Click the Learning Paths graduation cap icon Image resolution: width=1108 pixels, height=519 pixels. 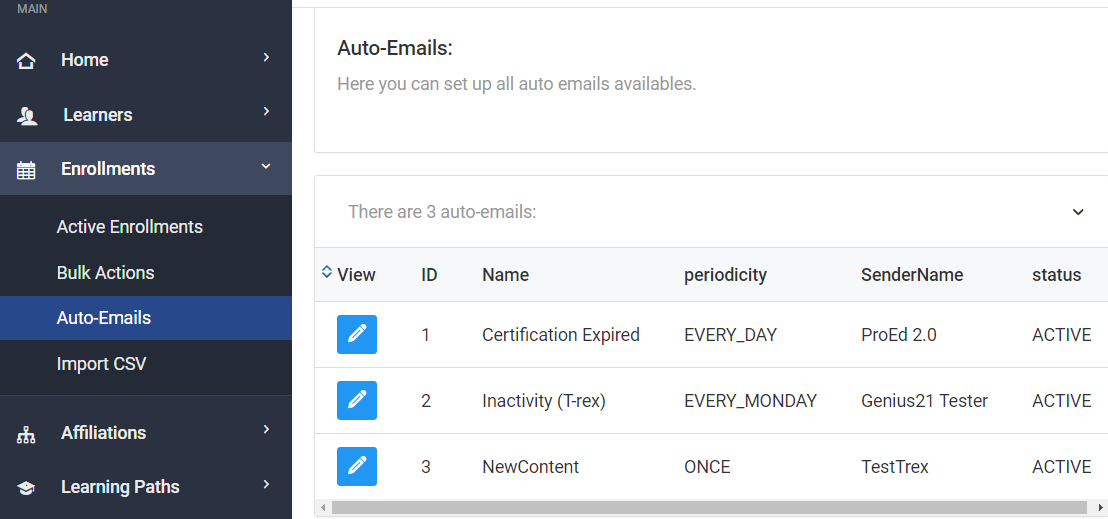coord(27,488)
